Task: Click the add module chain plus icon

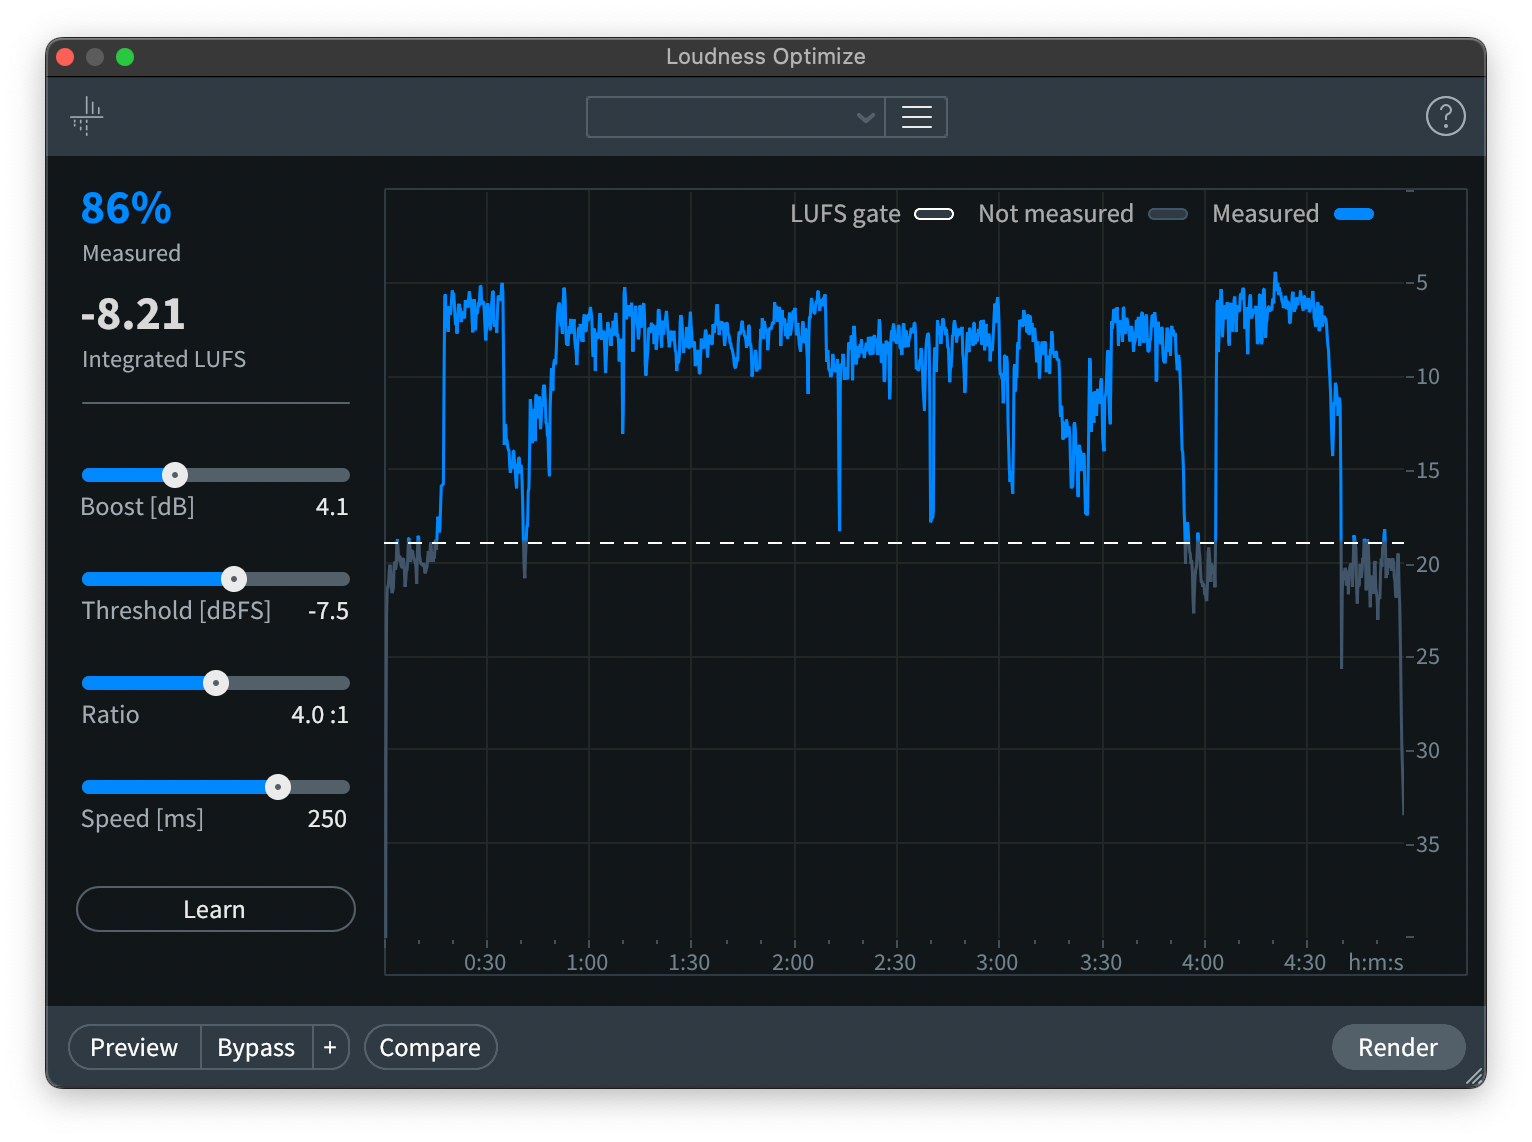Action: [330, 1047]
